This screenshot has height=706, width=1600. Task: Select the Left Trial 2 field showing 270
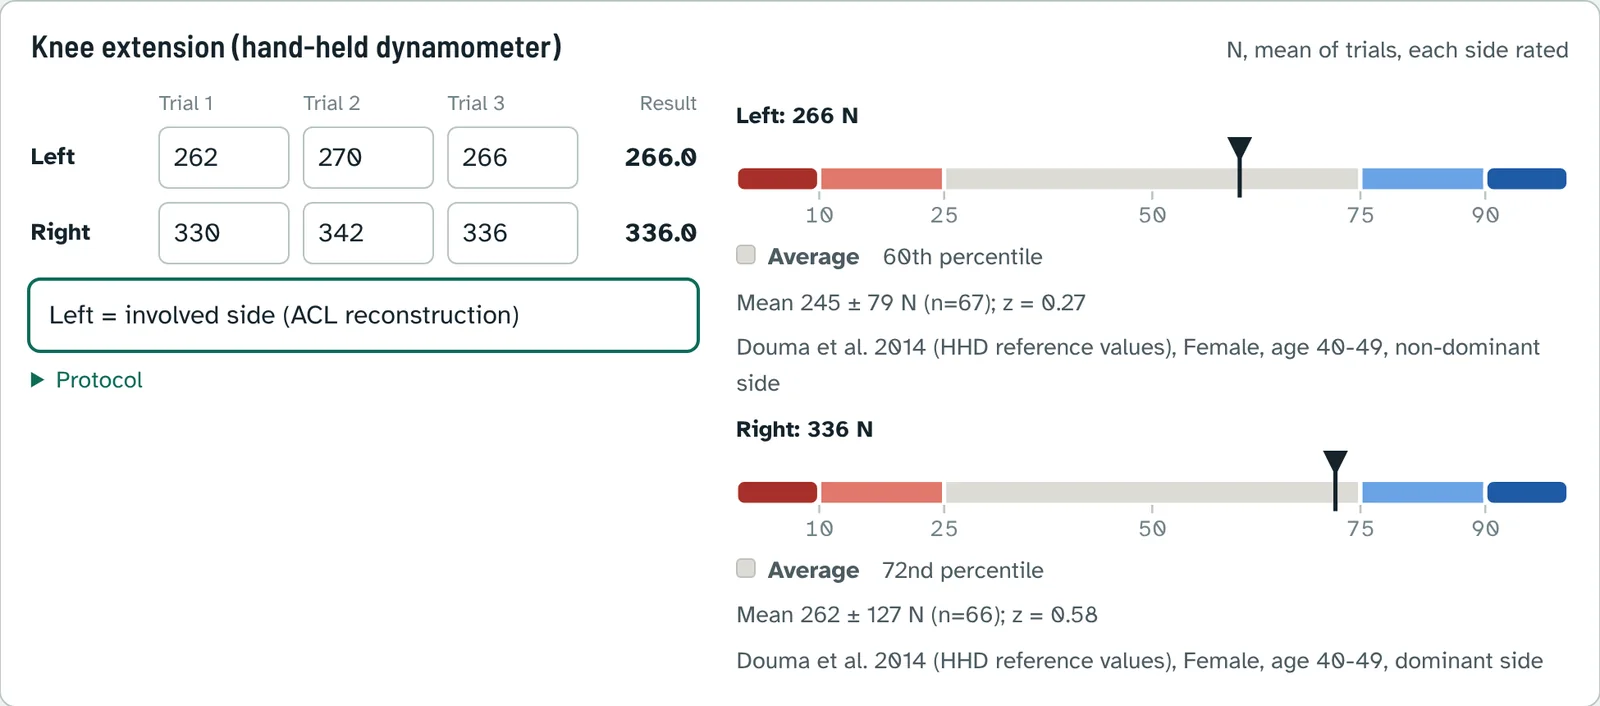[x=368, y=157]
